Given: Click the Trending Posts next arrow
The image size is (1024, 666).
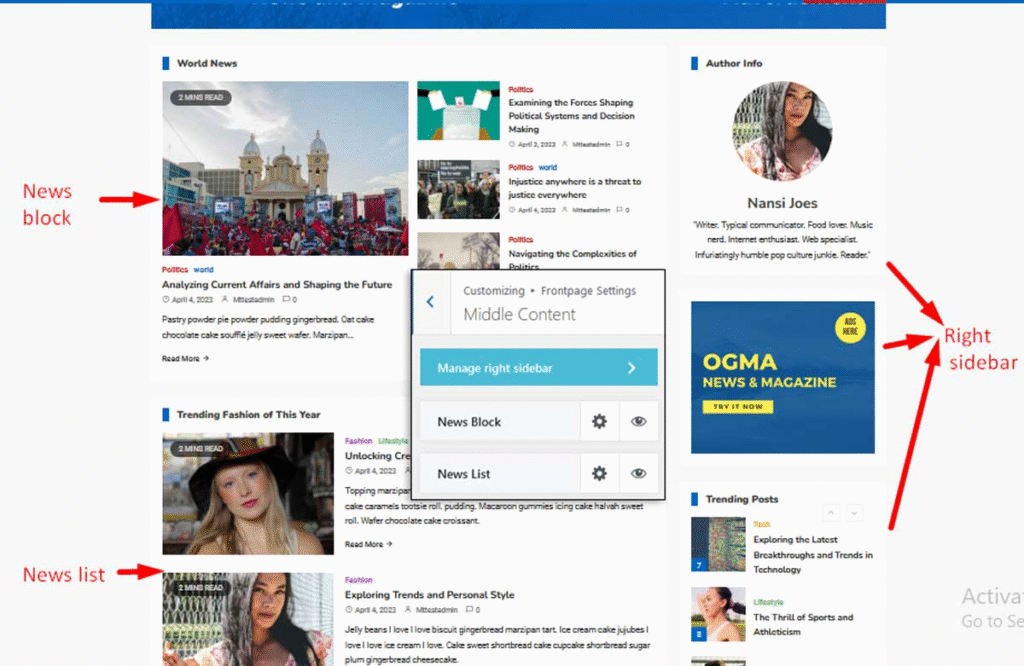Looking at the screenshot, I should pos(854,513).
